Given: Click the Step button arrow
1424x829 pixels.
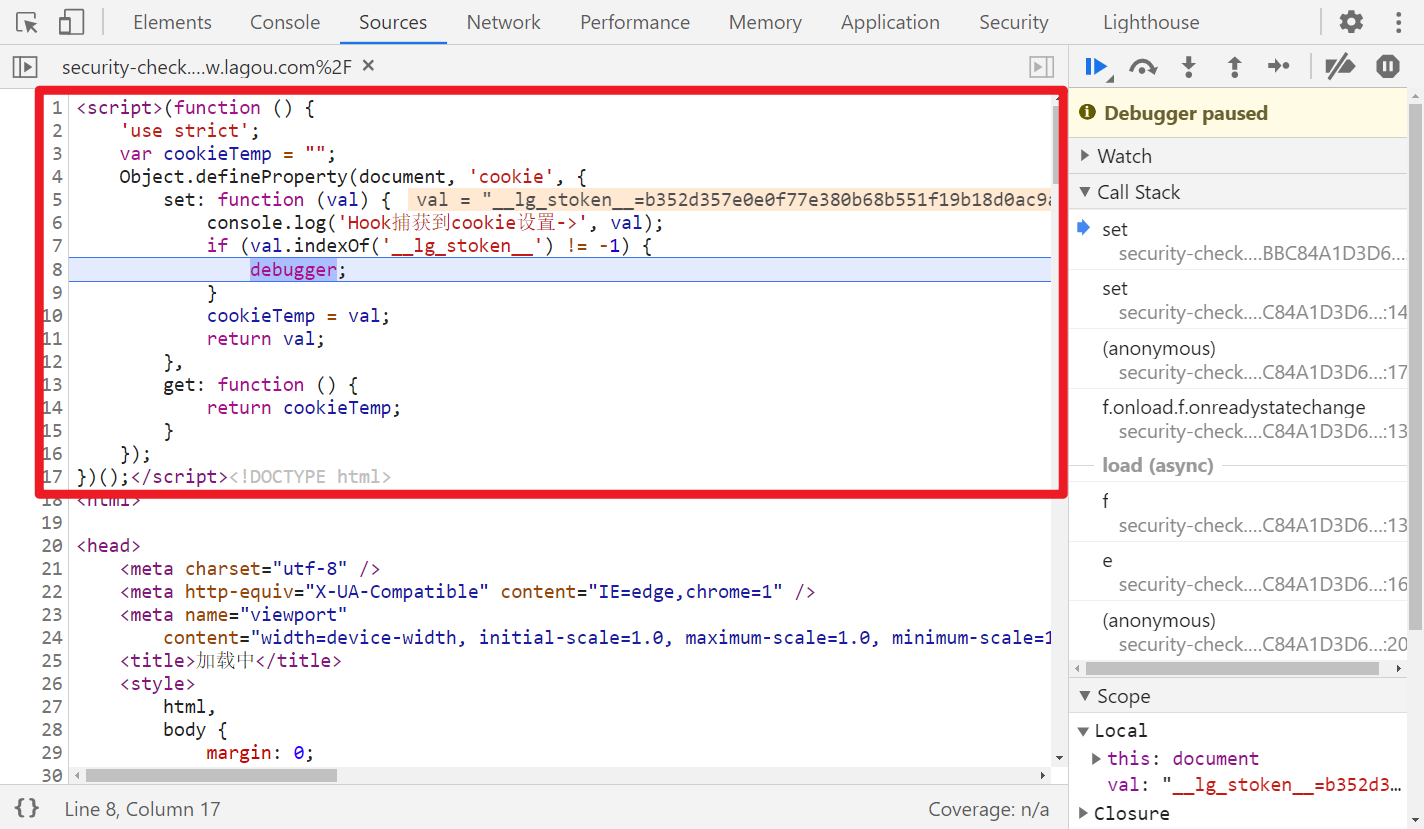Looking at the screenshot, I should [1279, 67].
